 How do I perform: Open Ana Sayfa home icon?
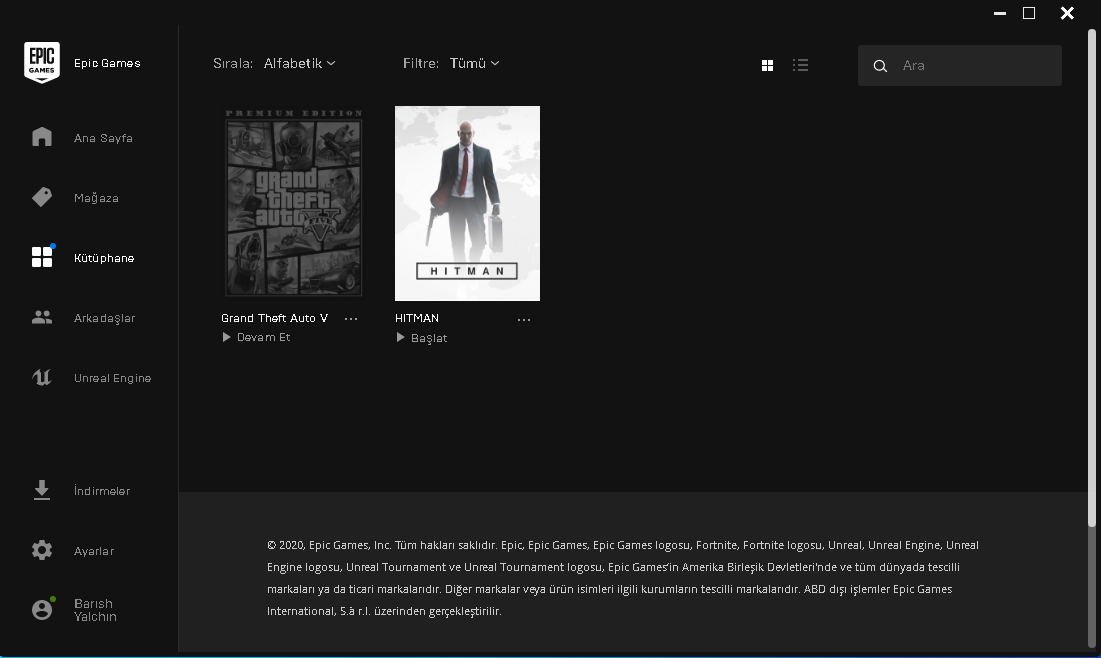[41, 137]
